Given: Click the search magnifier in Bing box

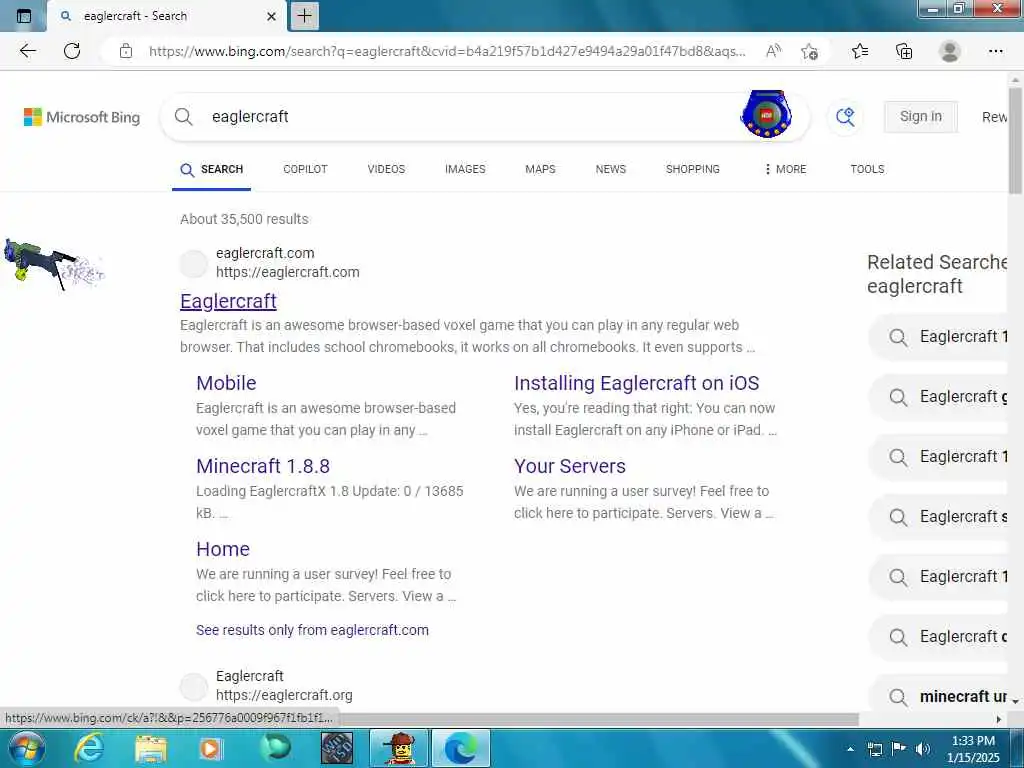Looking at the screenshot, I should pyautogui.click(x=184, y=117).
